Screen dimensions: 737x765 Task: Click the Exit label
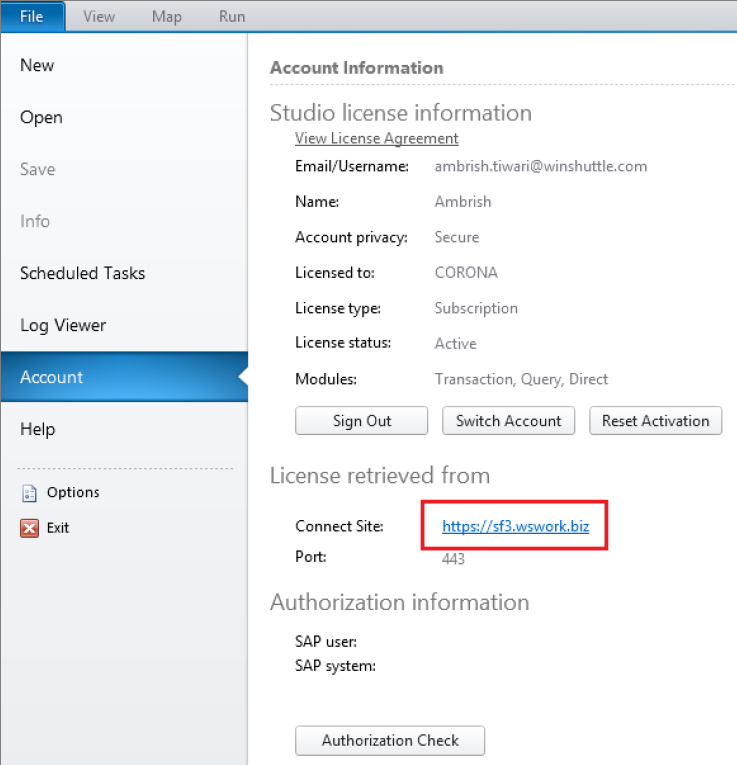click(58, 528)
